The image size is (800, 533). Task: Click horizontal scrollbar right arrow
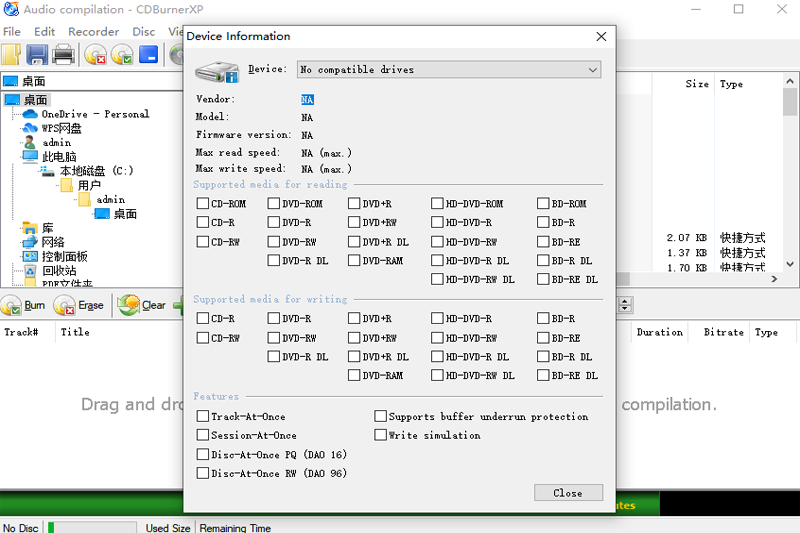click(774, 279)
